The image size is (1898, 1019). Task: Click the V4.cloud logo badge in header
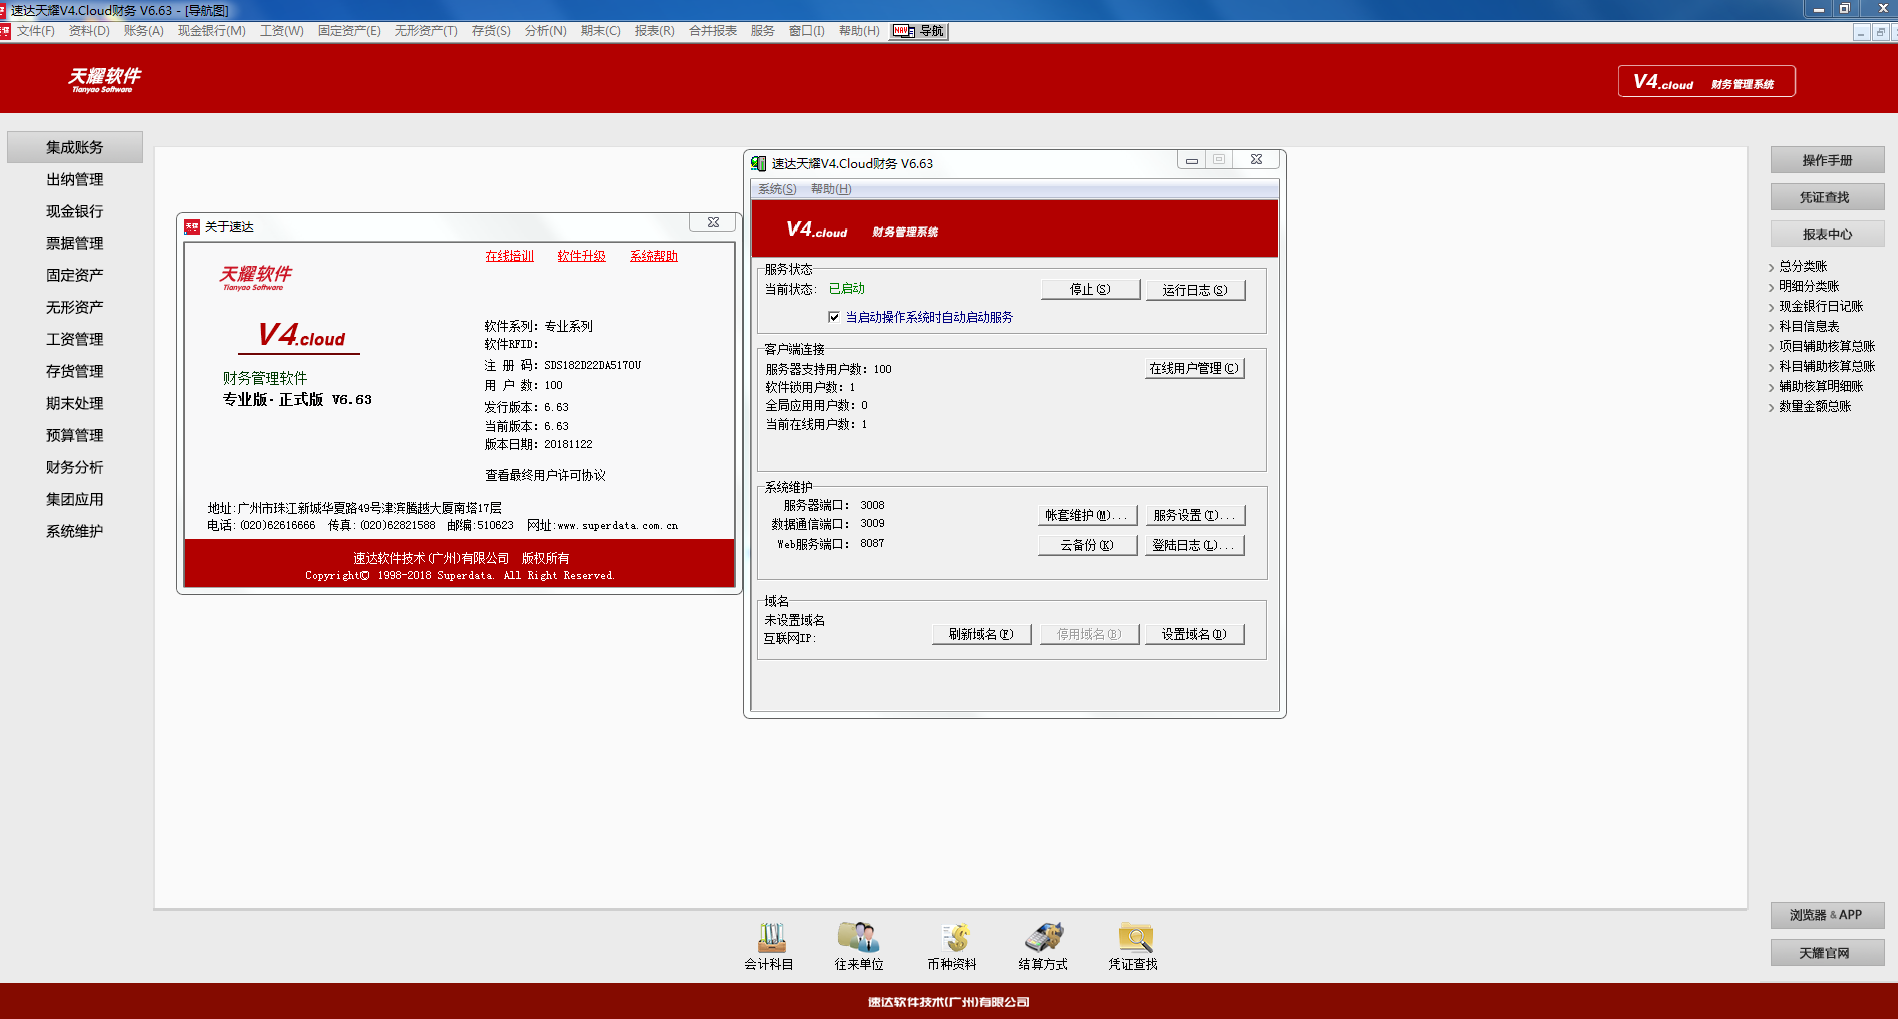click(1706, 82)
